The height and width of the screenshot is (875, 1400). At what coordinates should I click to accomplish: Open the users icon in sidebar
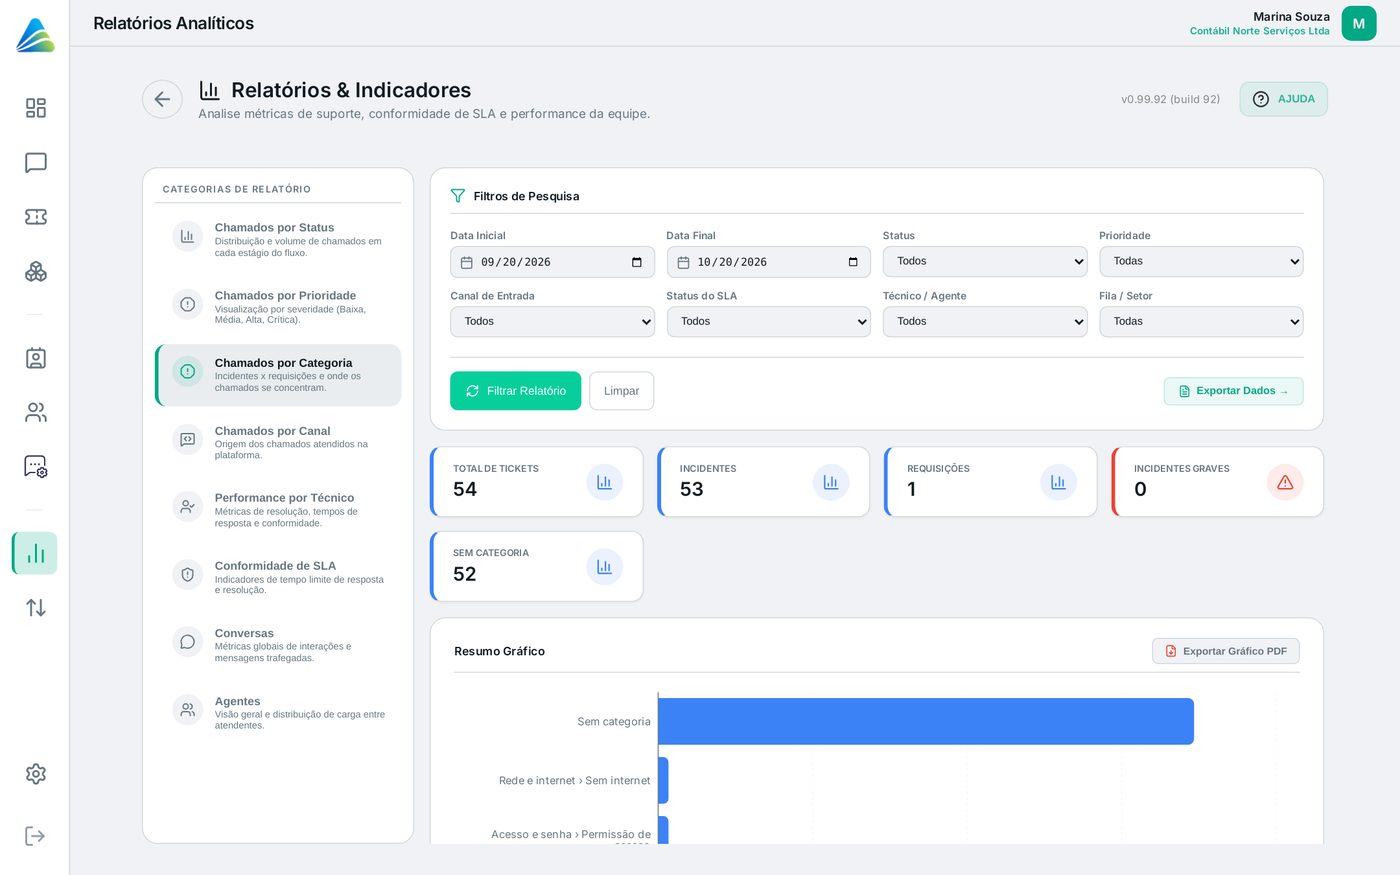36,412
